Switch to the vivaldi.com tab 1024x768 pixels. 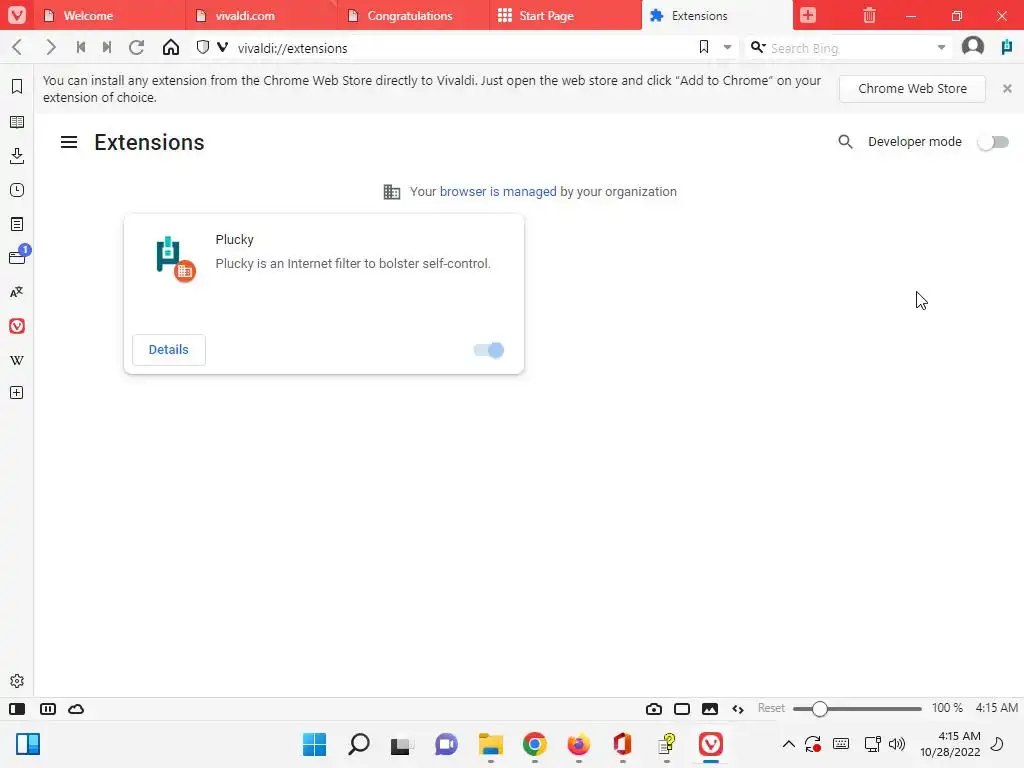click(x=261, y=15)
